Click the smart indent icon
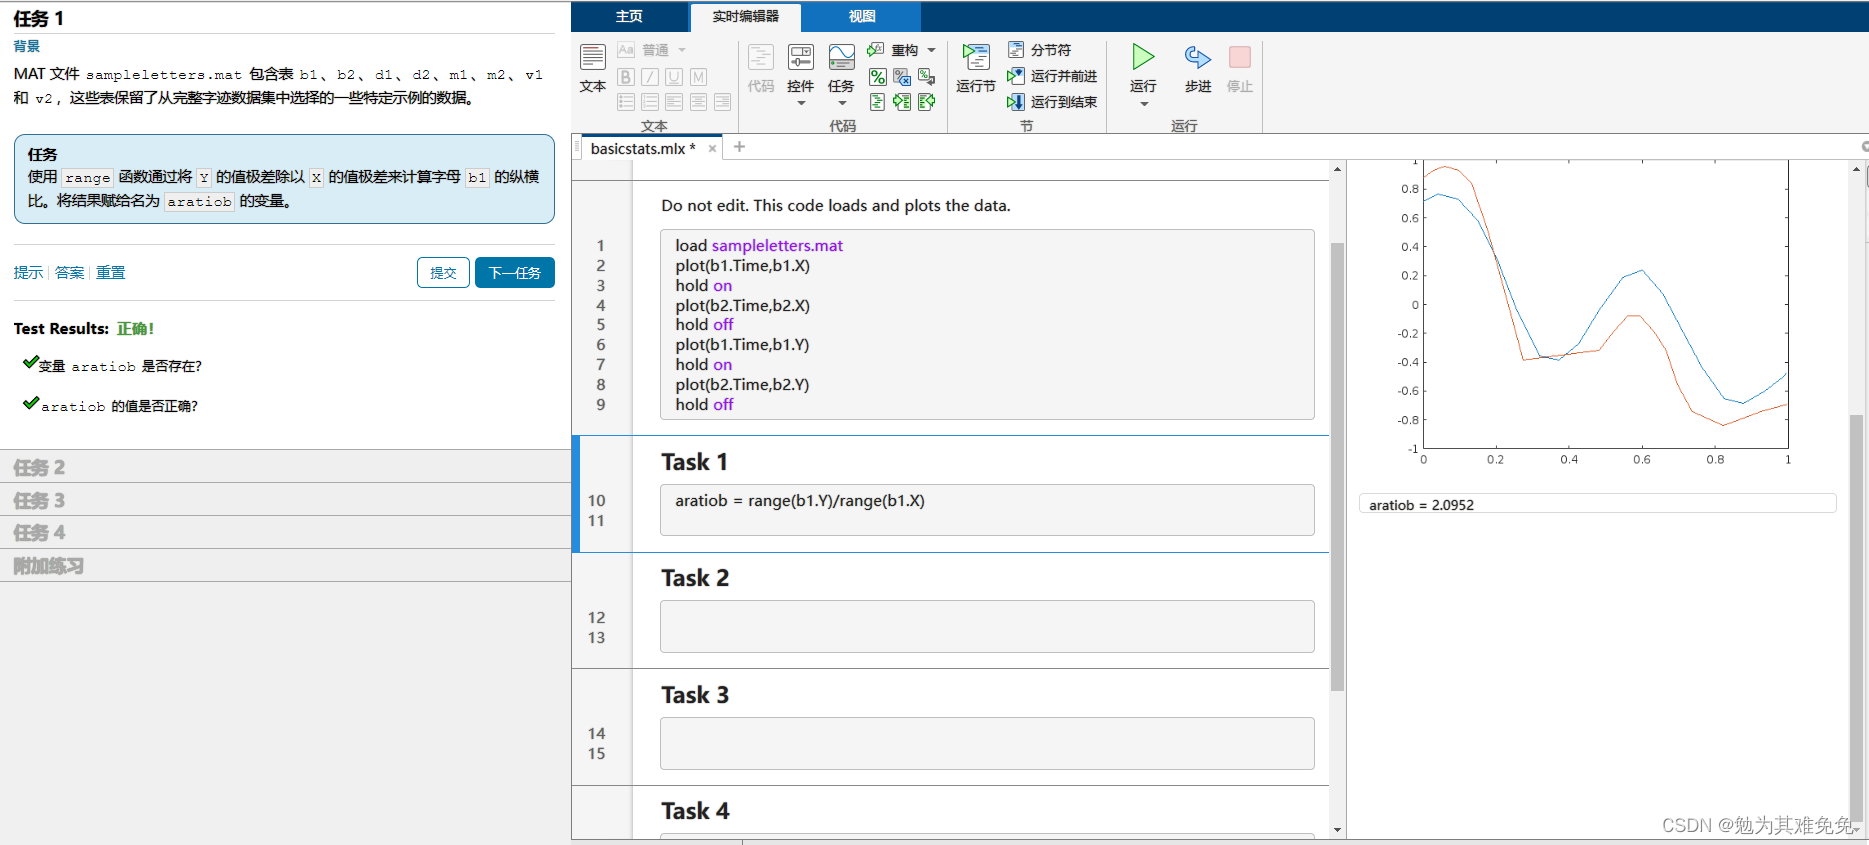Screen dimensions: 1869x845 click(x=877, y=102)
